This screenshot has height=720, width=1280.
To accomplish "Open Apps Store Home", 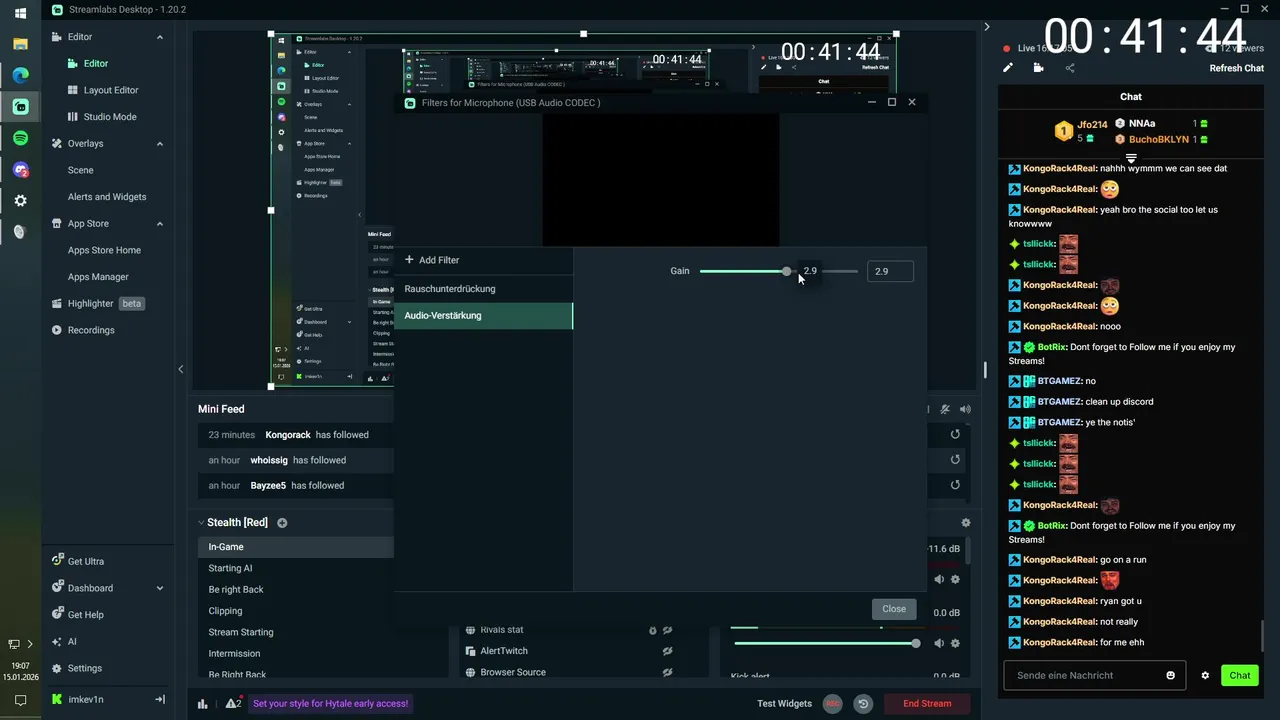I will coord(104,250).
